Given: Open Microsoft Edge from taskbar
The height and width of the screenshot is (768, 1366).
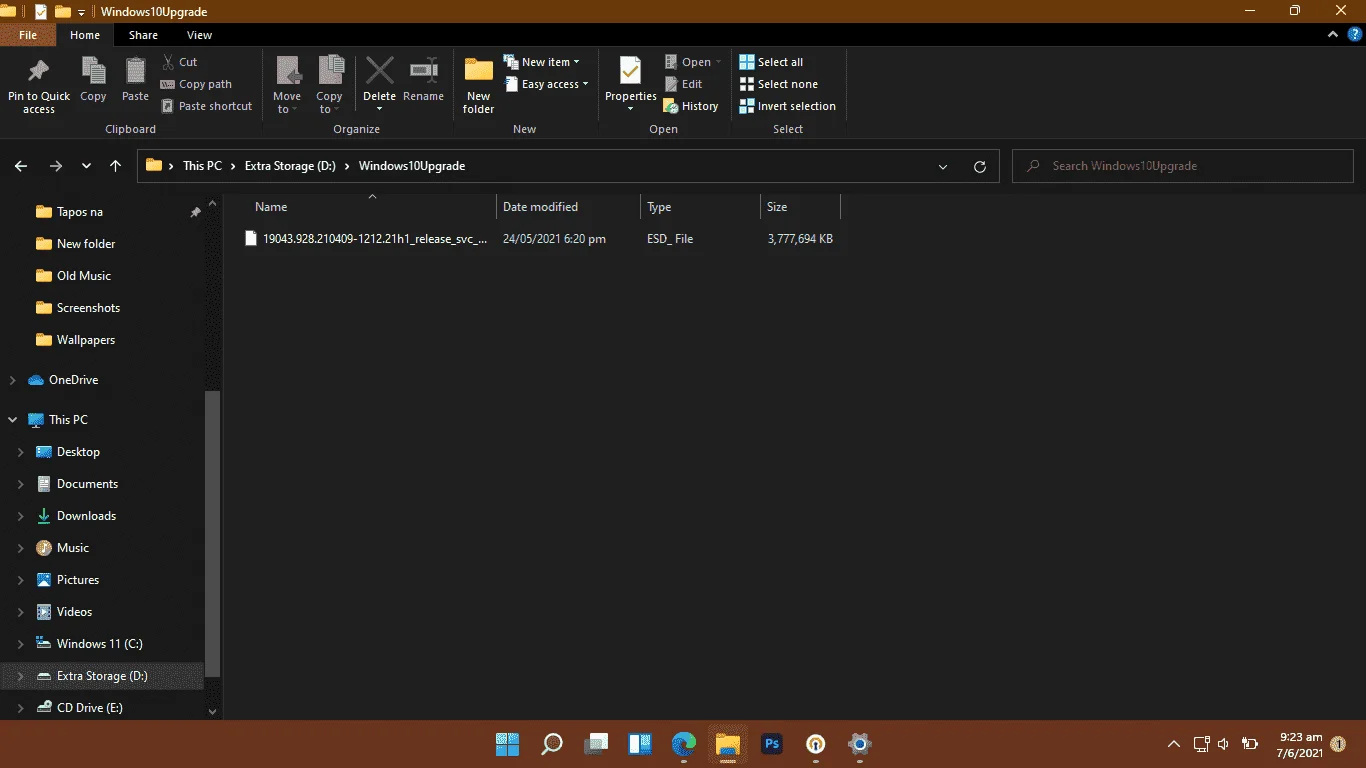Looking at the screenshot, I should coord(684,744).
